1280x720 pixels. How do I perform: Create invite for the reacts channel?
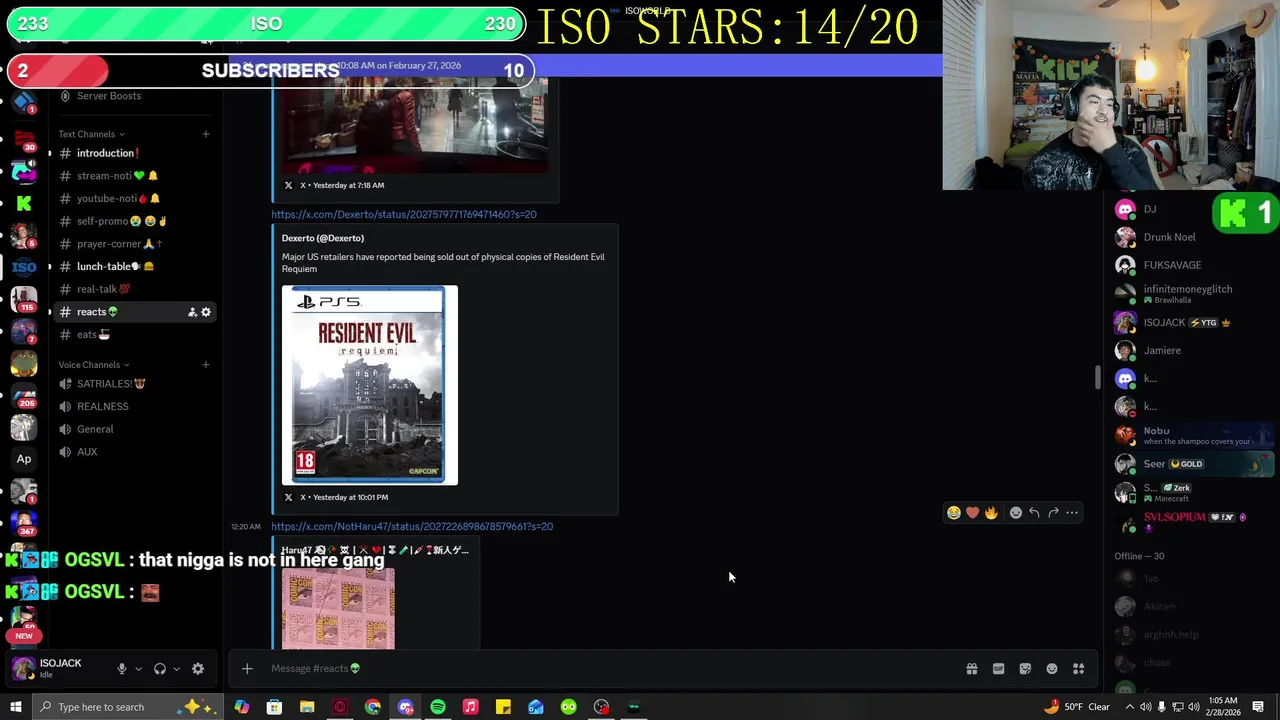191,312
